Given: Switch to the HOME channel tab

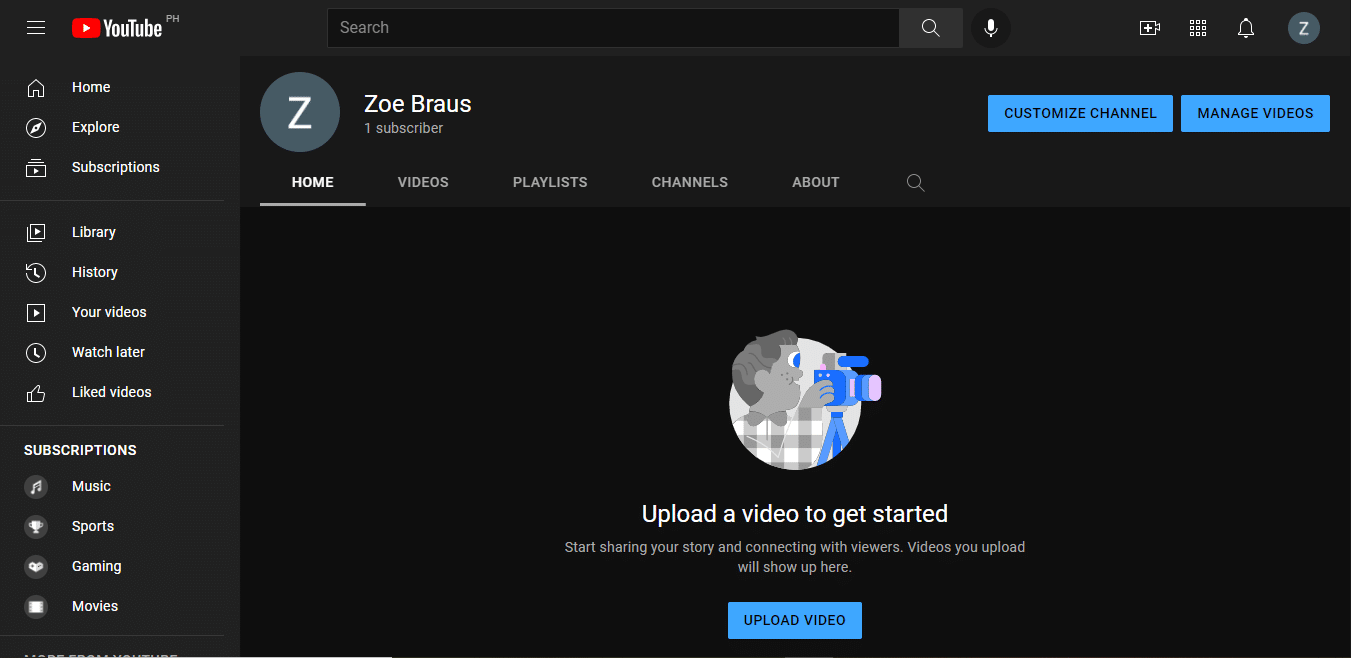Looking at the screenshot, I should [313, 182].
